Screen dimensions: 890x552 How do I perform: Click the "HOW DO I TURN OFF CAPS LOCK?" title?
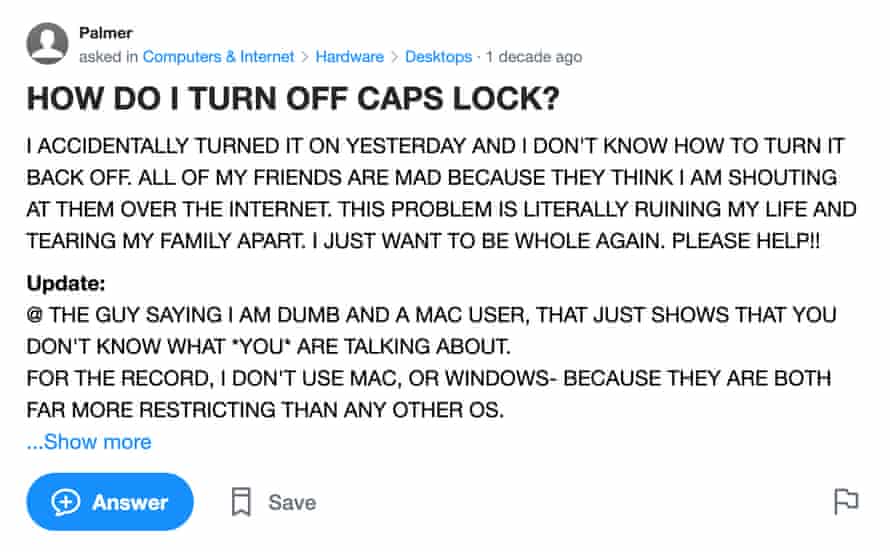pos(292,101)
